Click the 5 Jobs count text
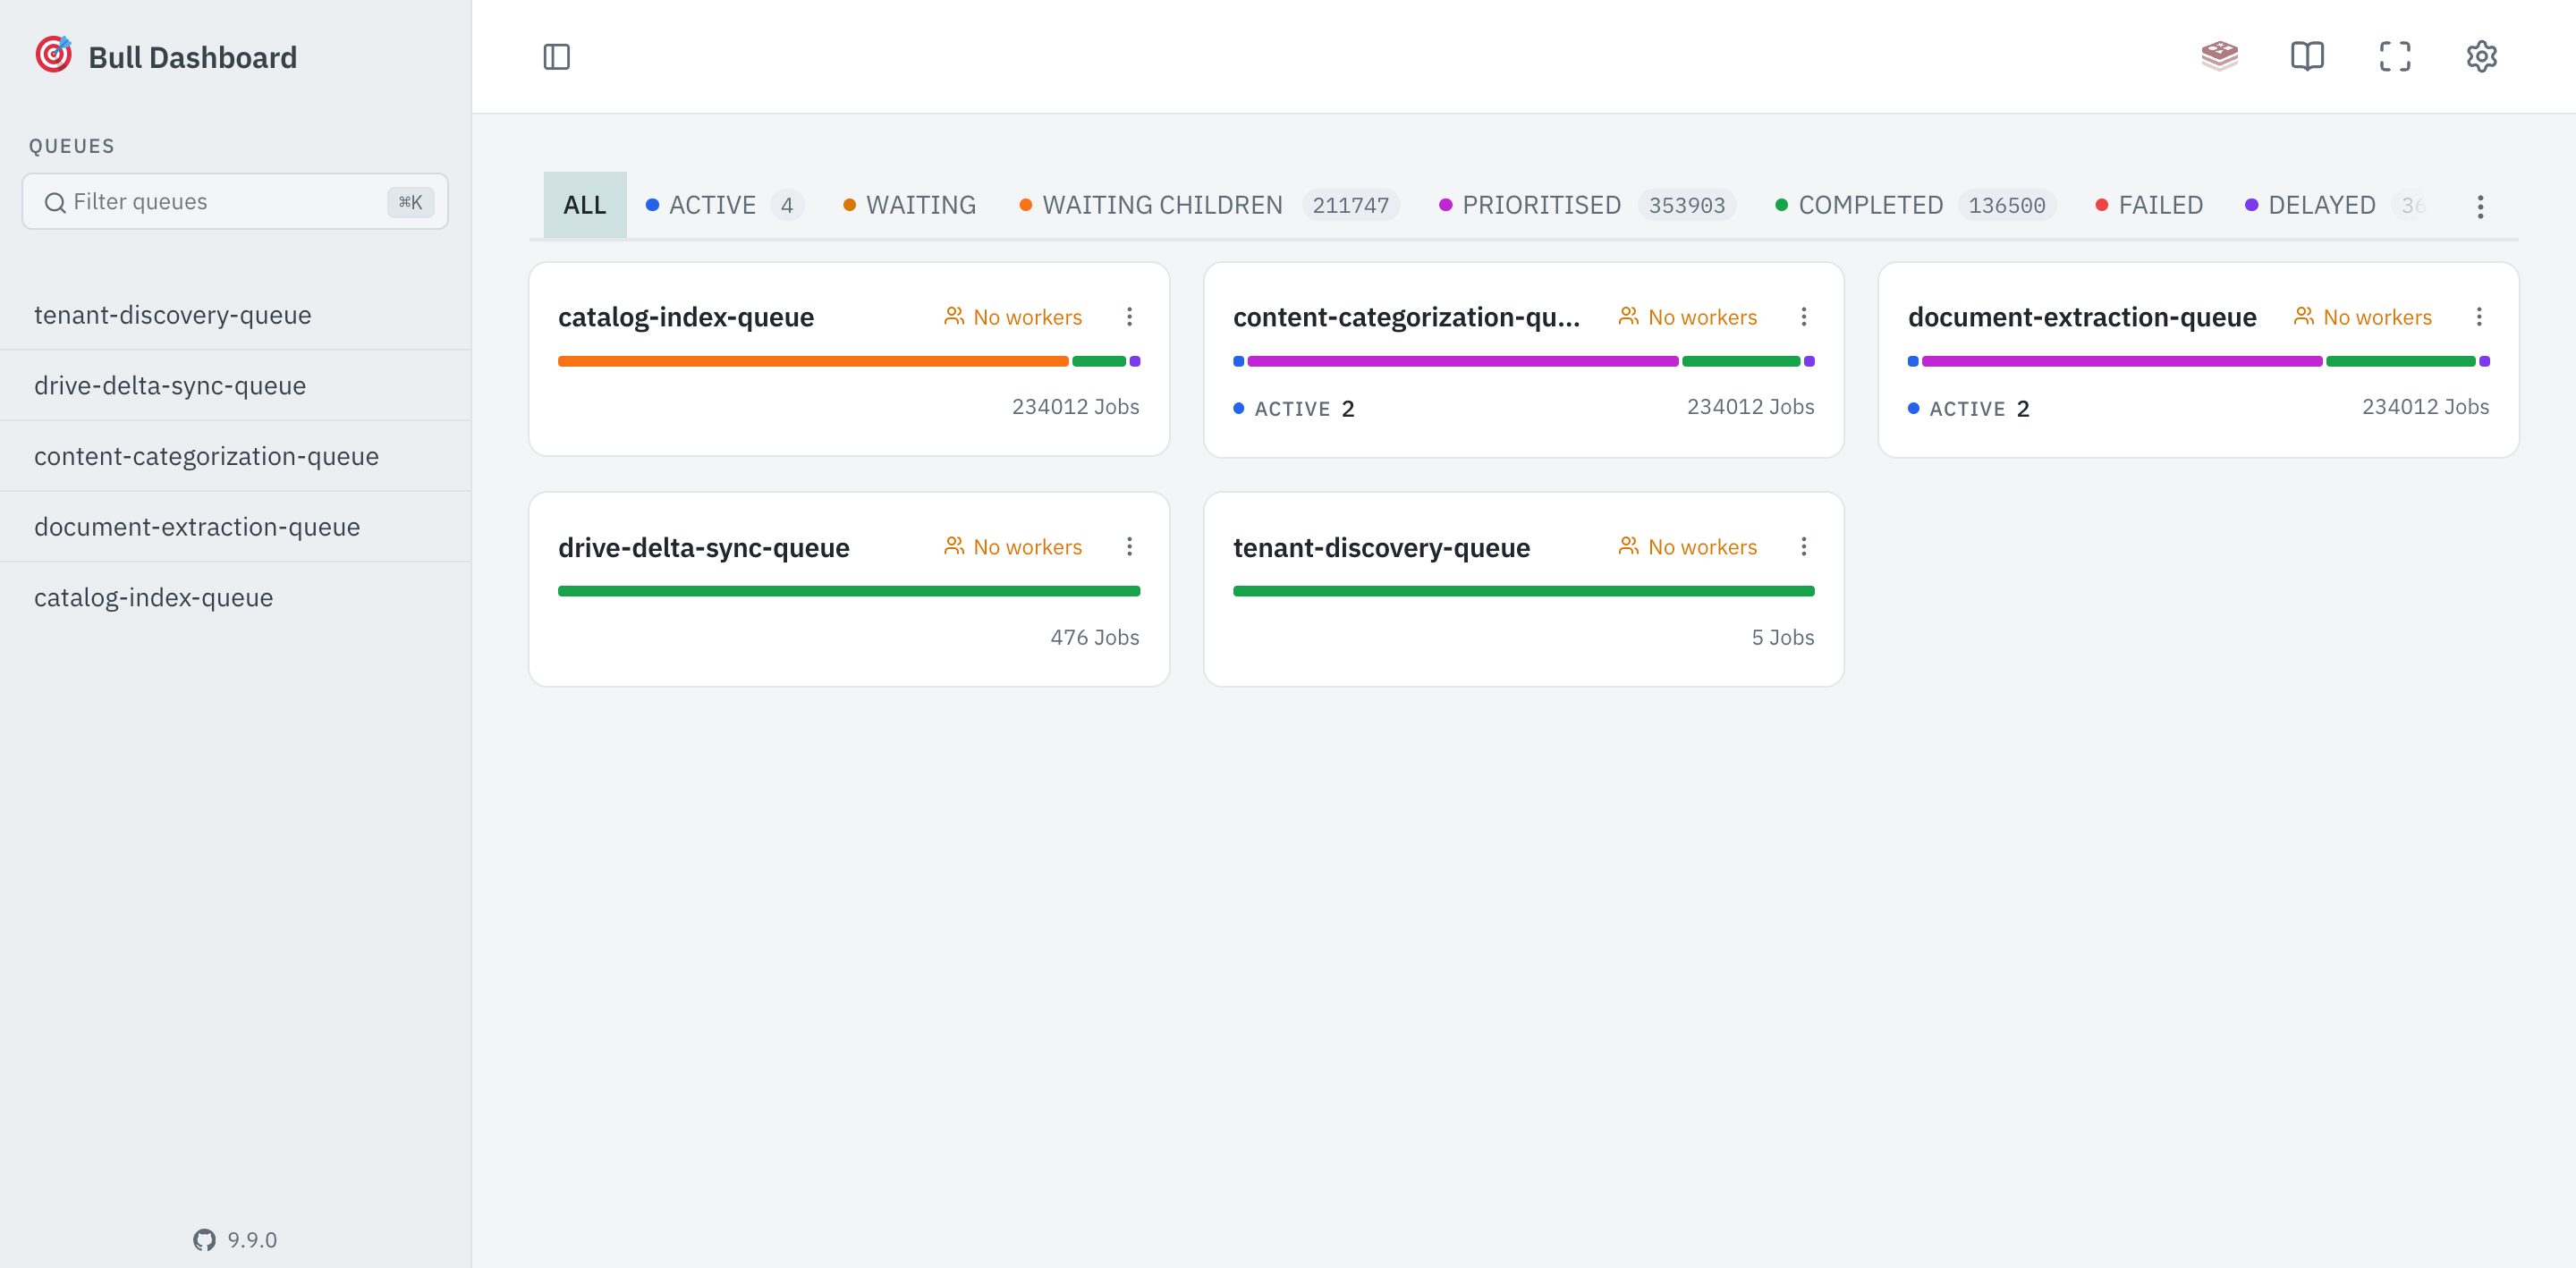2576x1268 pixels. click(x=1782, y=637)
